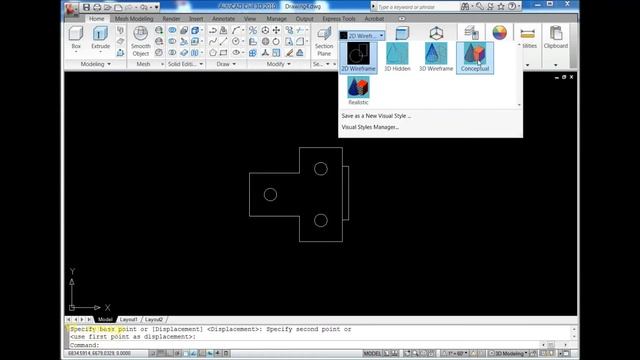The height and width of the screenshot is (360, 640).
Task: Click the Clipboard paste icon
Action: pyautogui.click(x=556, y=33)
